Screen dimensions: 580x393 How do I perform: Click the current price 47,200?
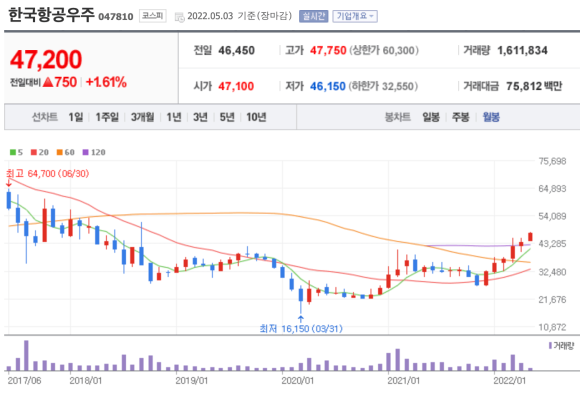[46, 60]
